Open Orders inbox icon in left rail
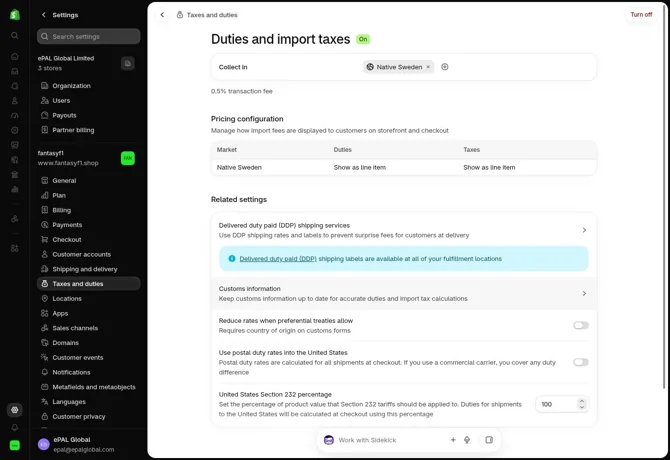 click(x=15, y=71)
